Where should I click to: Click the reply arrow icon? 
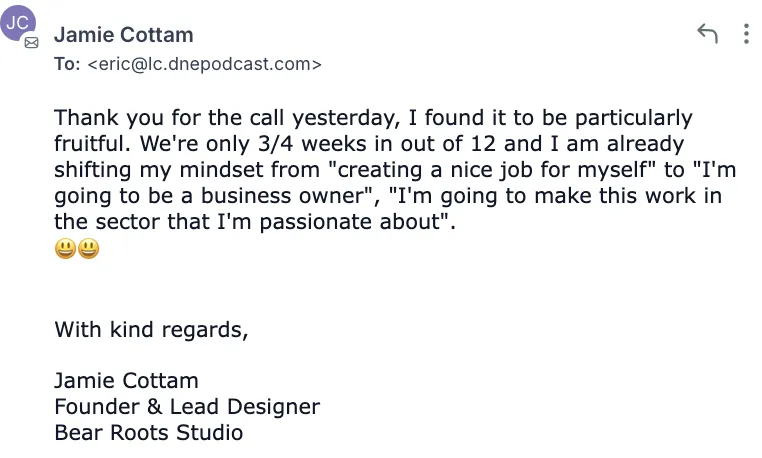coord(707,34)
